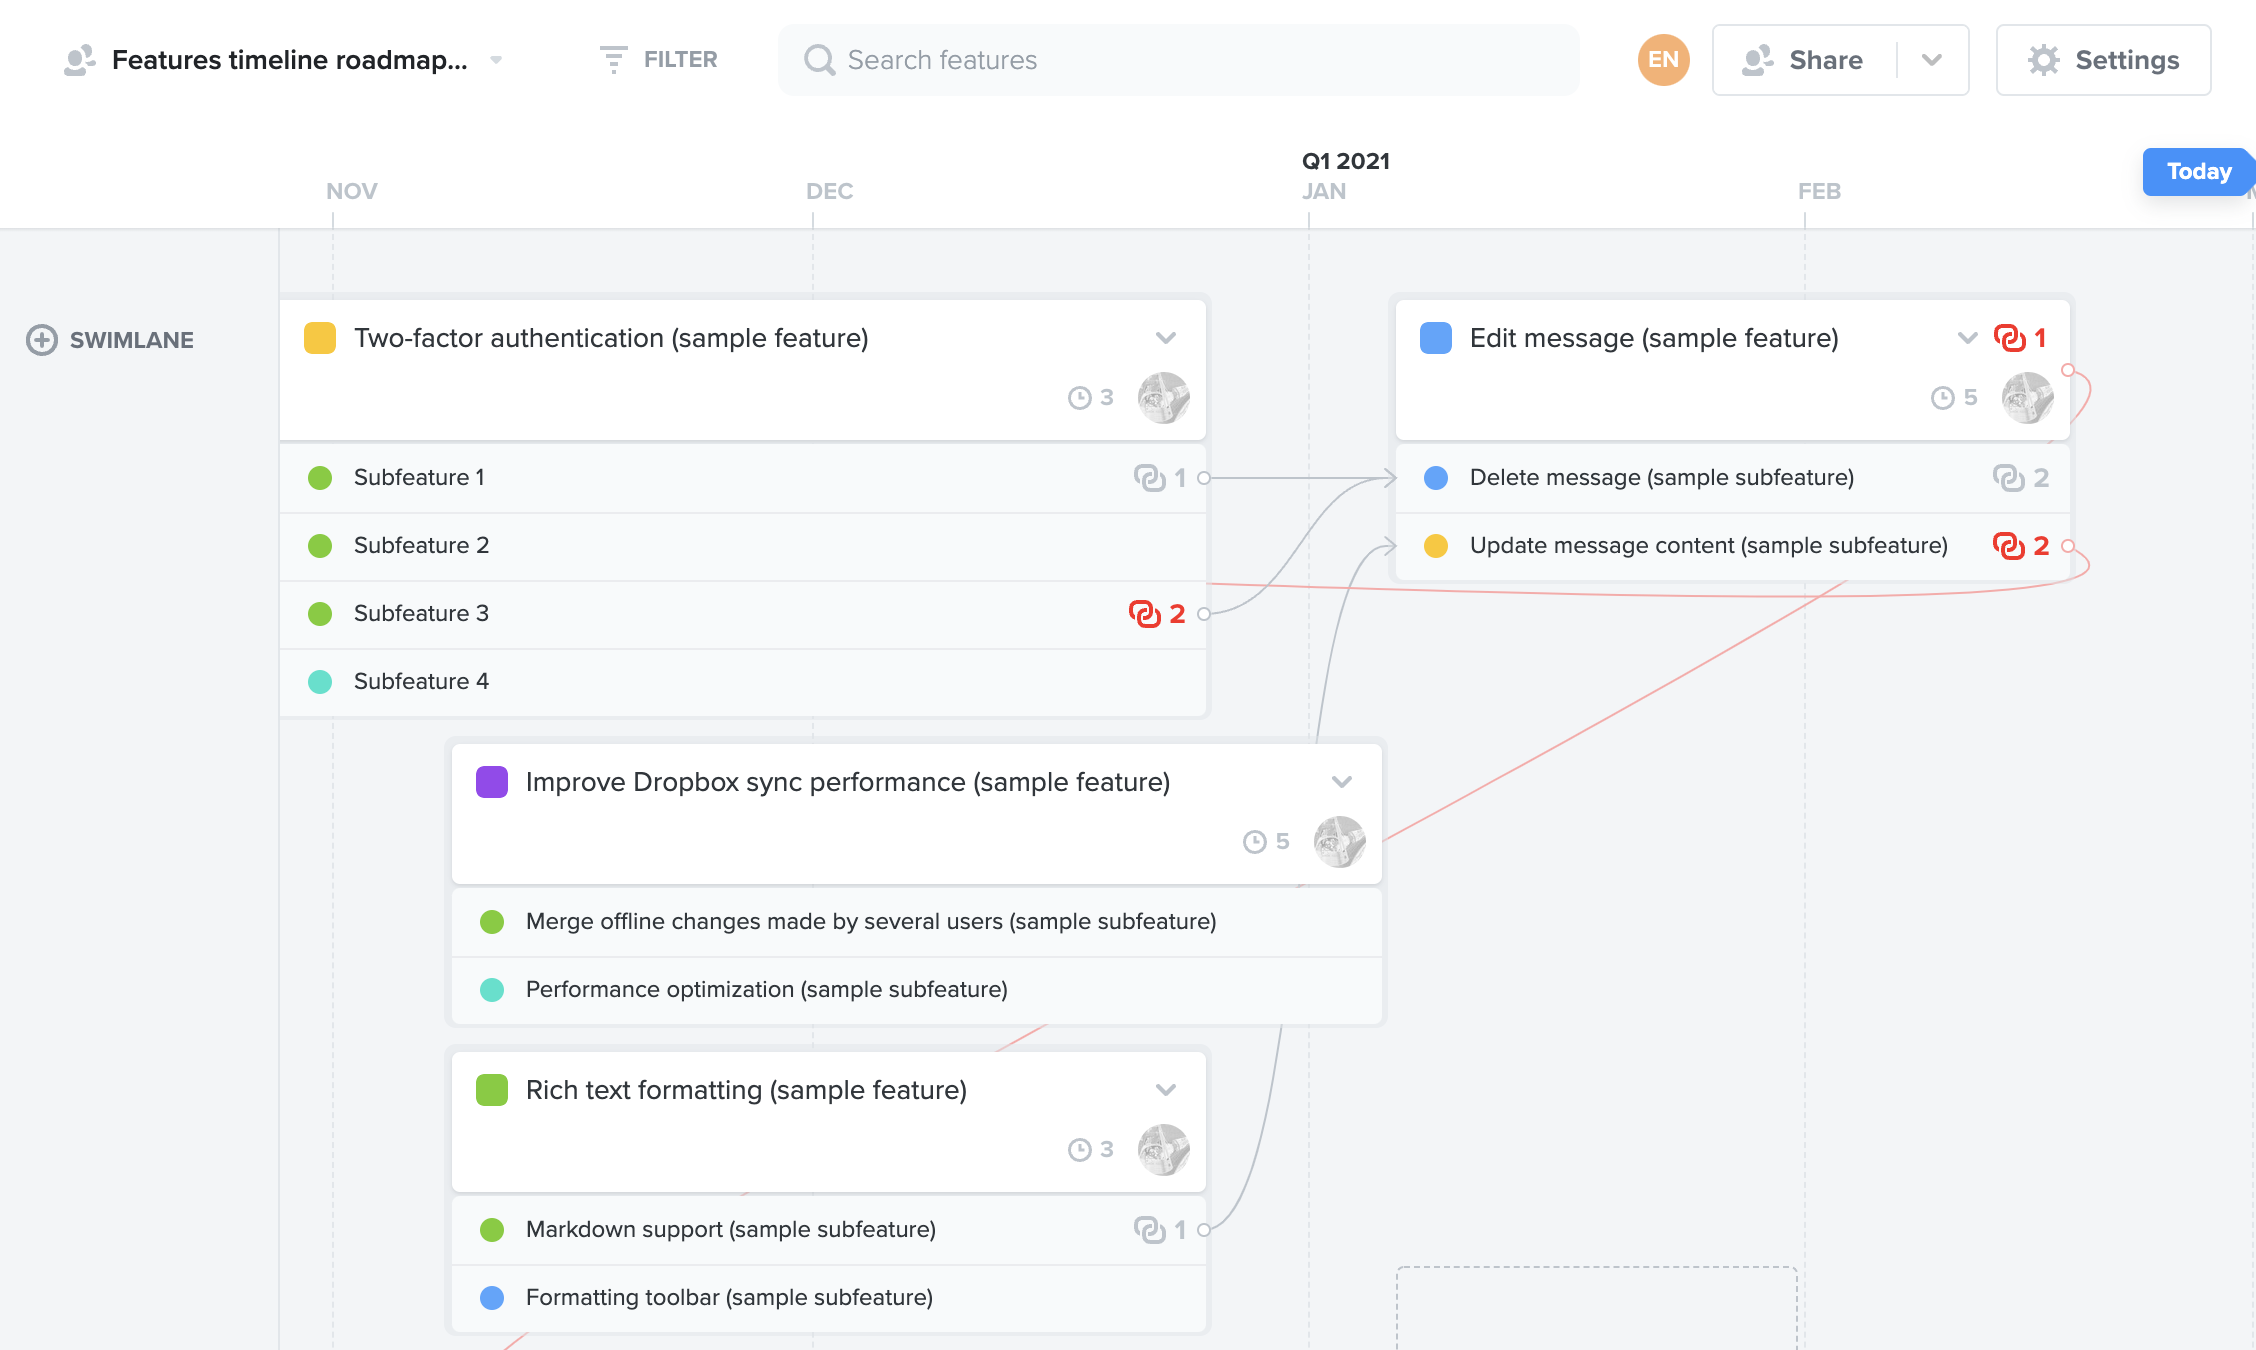The image size is (2256, 1350).
Task: Select Markdown support subfeature row
Action: coord(829,1230)
